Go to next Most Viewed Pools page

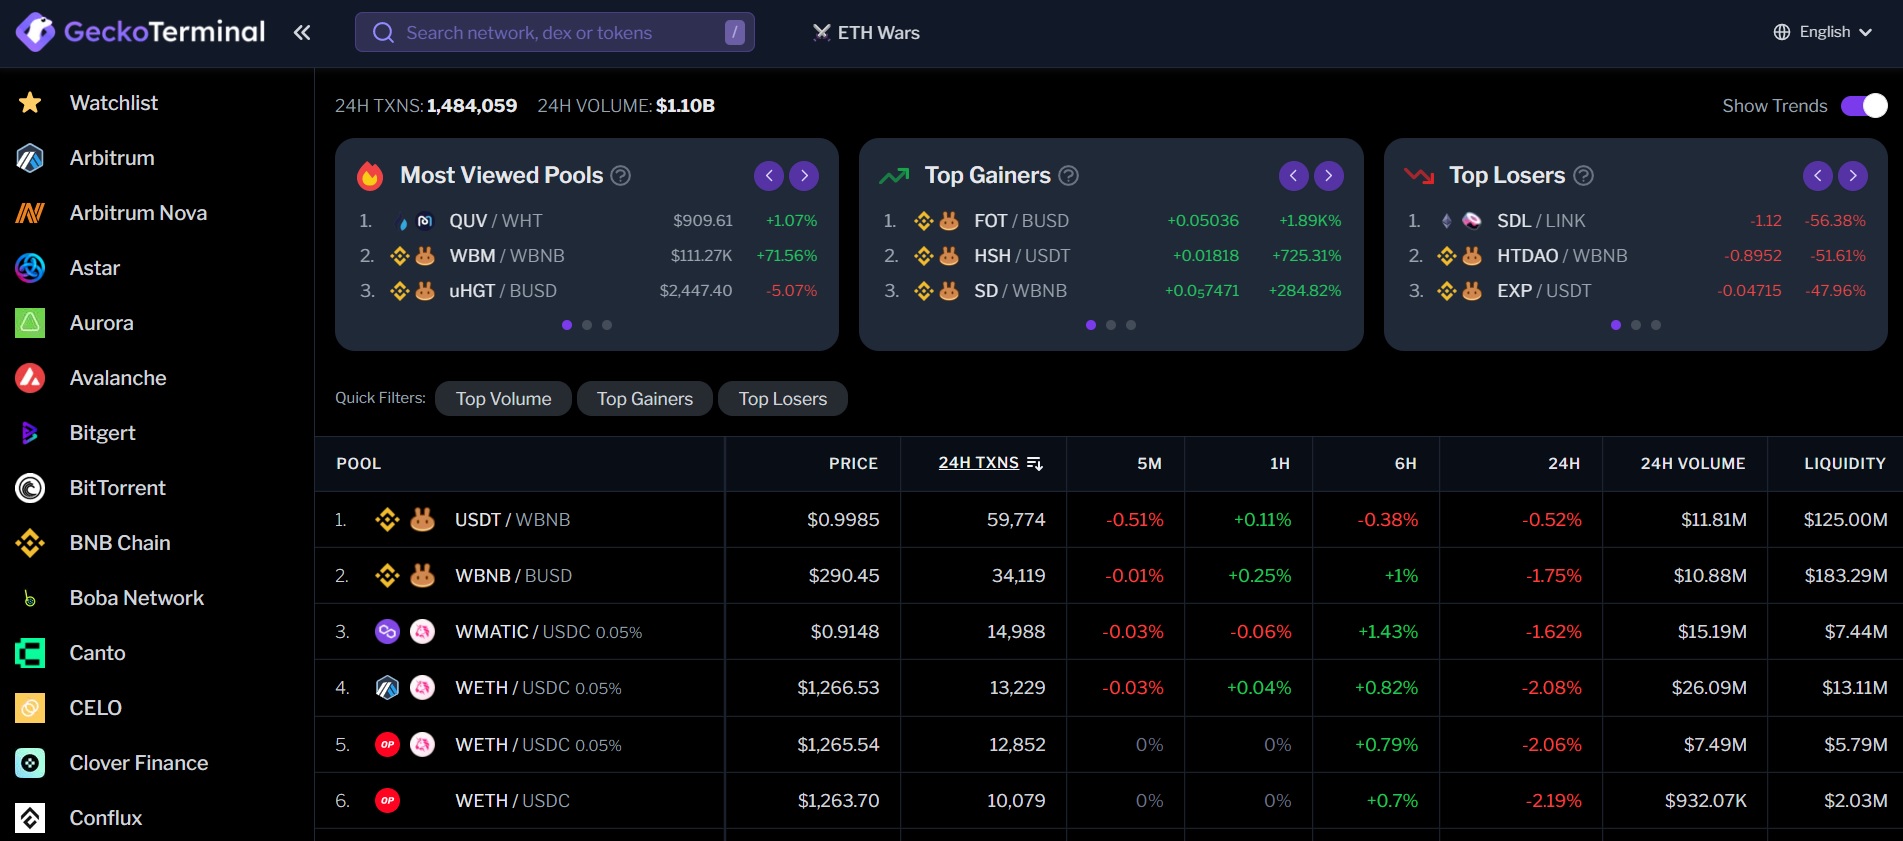[x=804, y=176]
